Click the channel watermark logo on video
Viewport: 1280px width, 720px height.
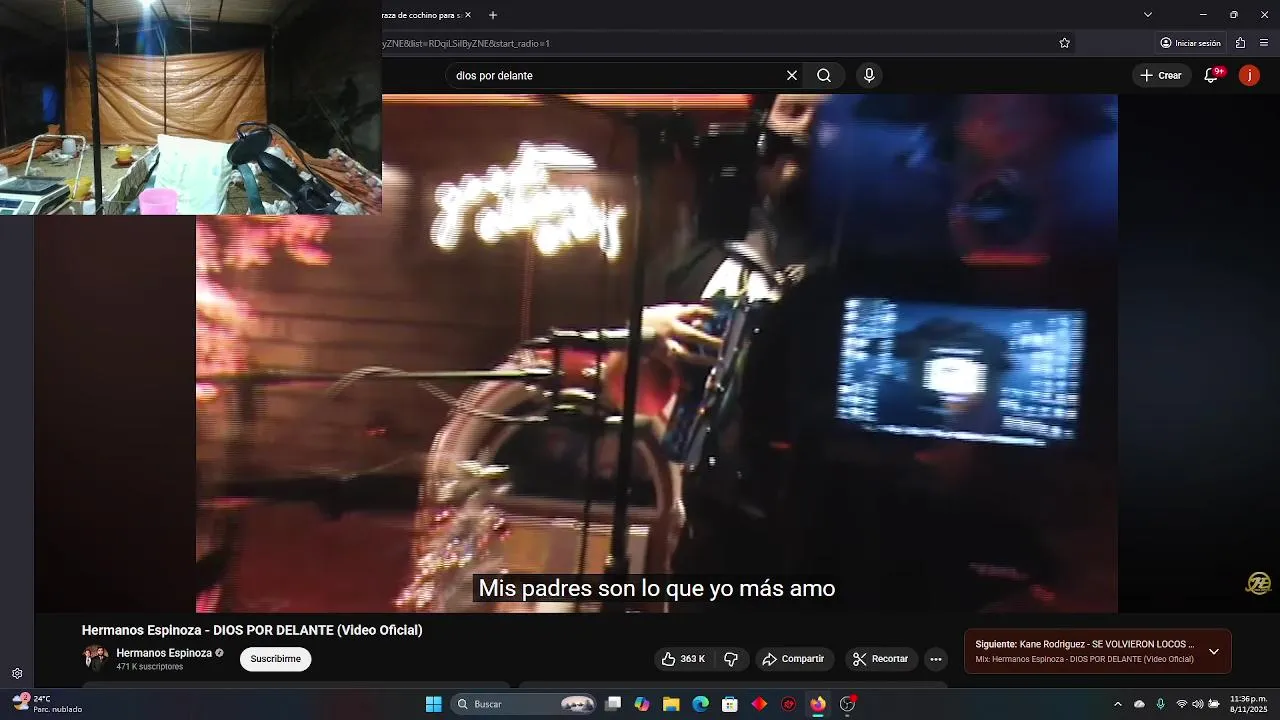(1258, 584)
